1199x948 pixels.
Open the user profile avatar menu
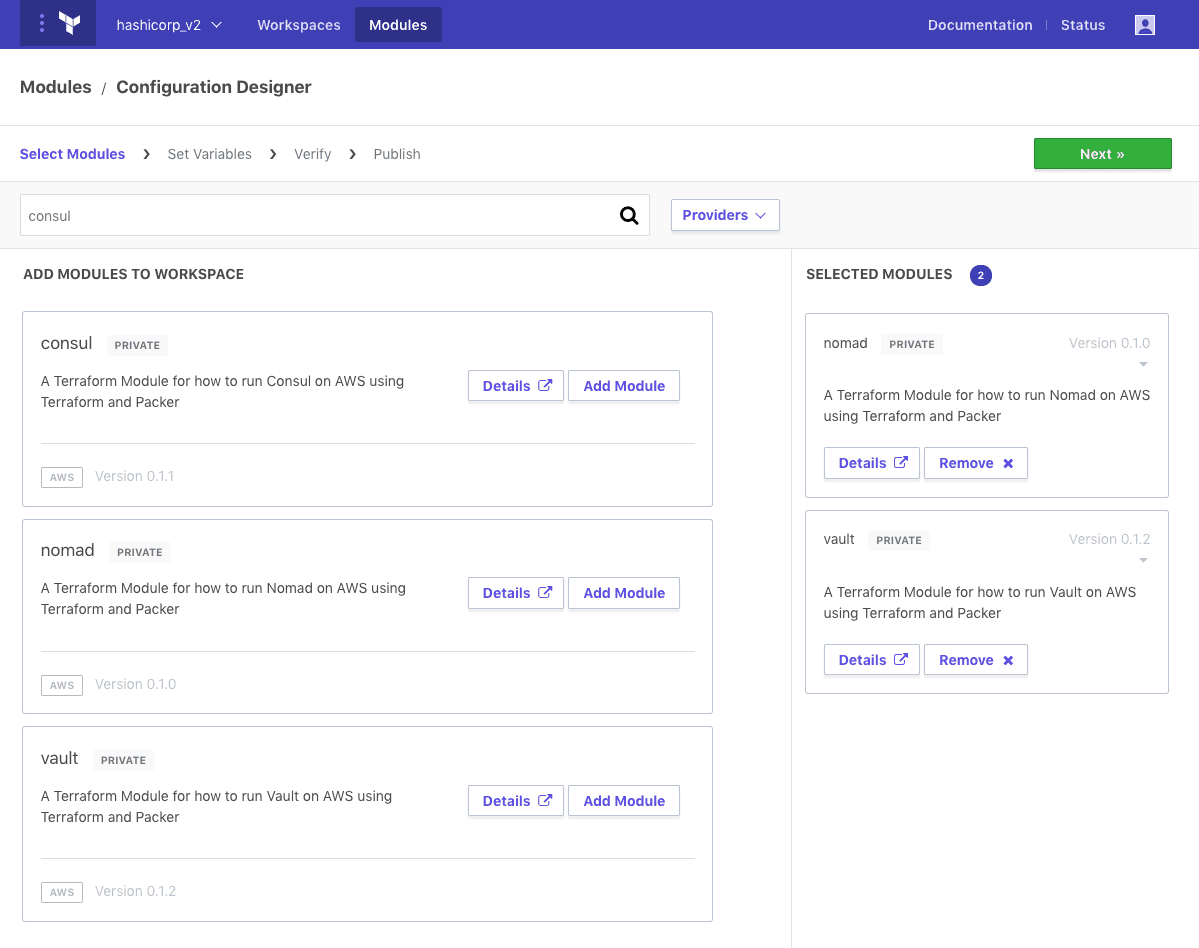pyautogui.click(x=1145, y=25)
